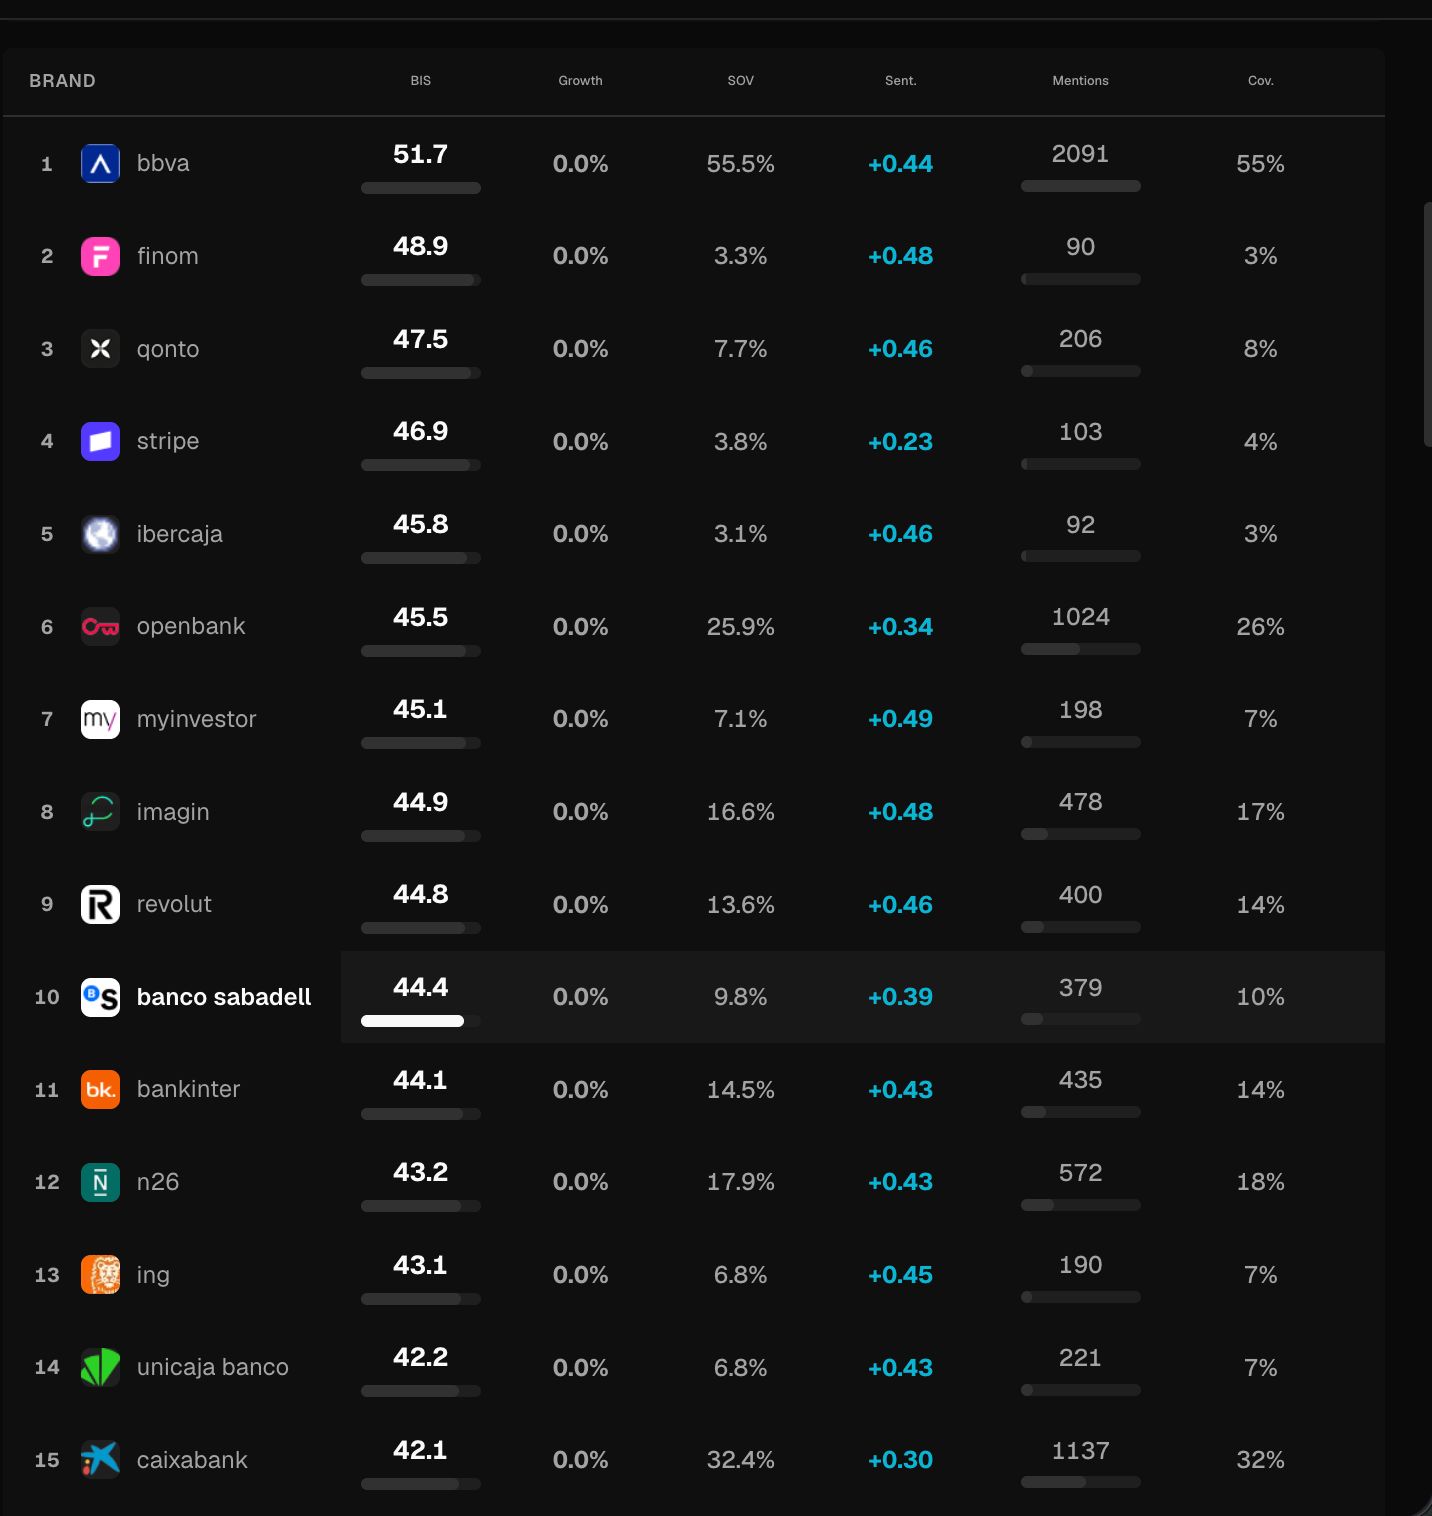1432x1516 pixels.
Task: Click the banco sabadell BIS progress bar
Action: tap(420, 1021)
